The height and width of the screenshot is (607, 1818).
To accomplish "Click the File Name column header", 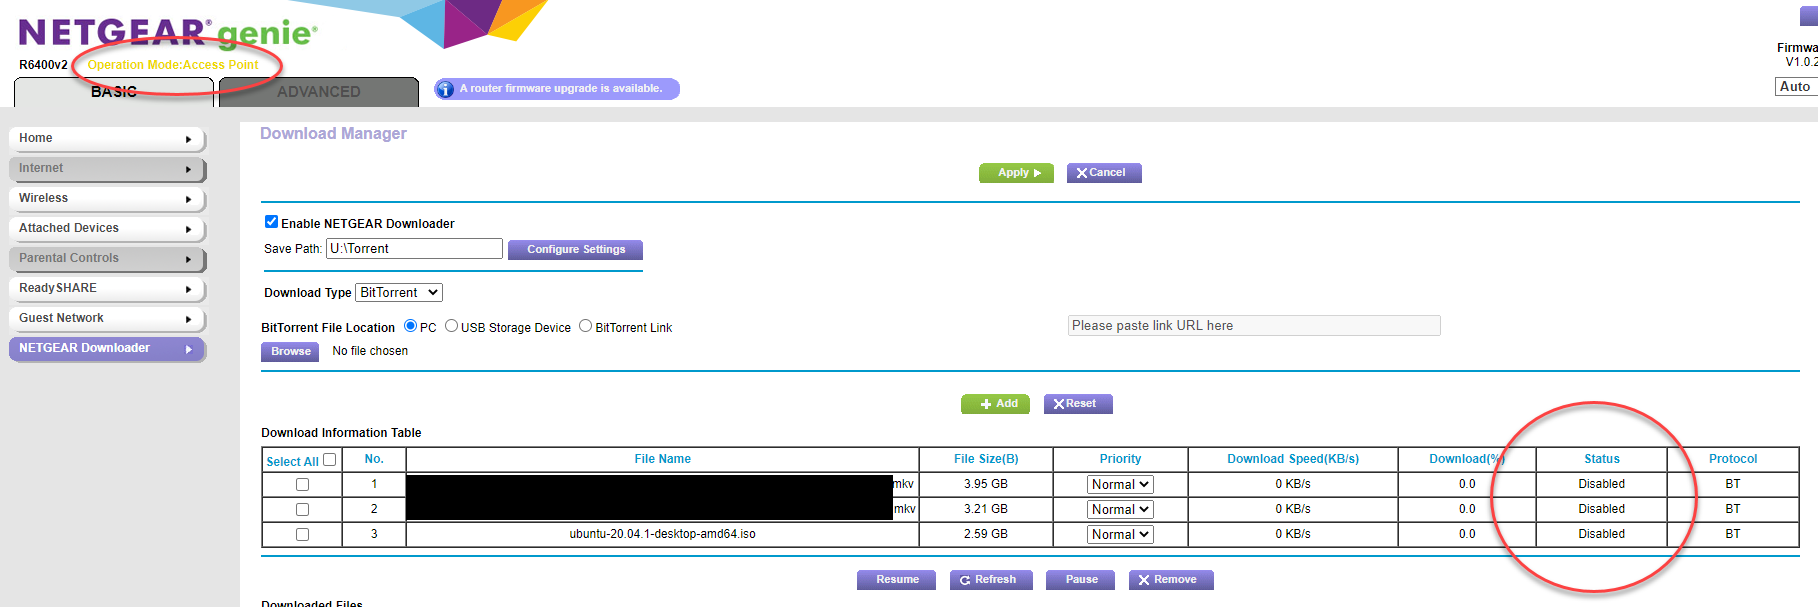I will point(662,459).
